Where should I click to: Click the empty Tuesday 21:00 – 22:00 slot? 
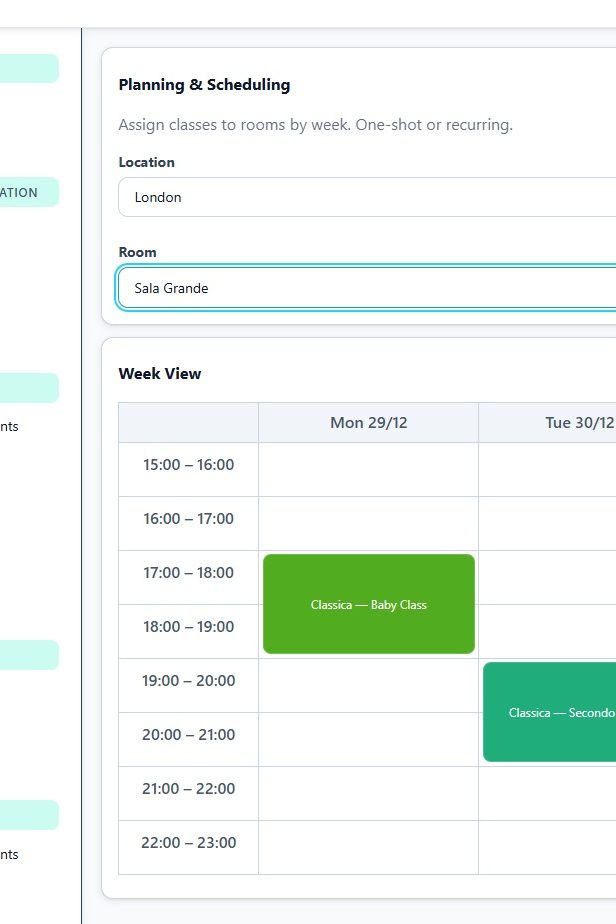pyautogui.click(x=548, y=793)
